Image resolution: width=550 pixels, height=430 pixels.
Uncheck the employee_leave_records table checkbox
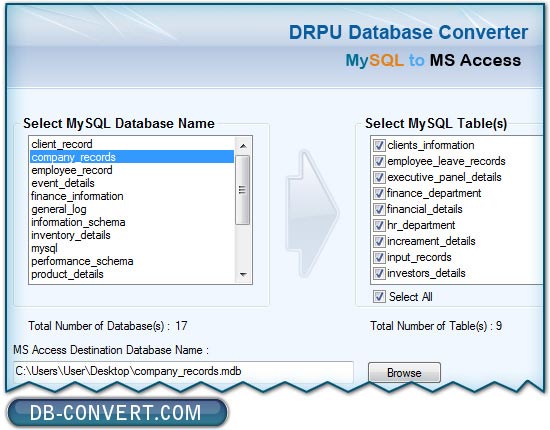point(379,161)
